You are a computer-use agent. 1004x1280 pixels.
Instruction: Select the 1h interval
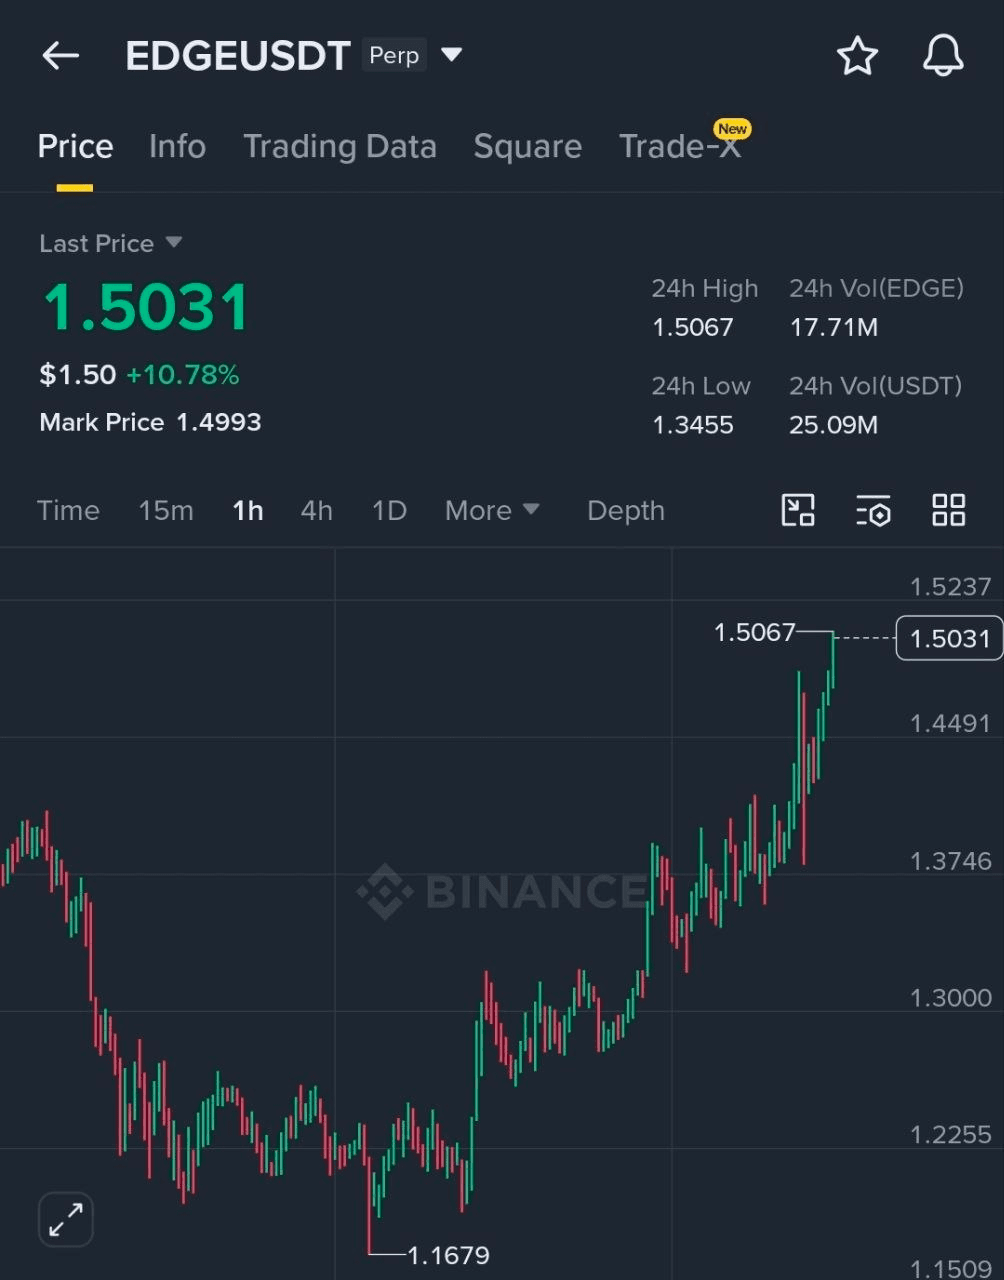tap(248, 510)
